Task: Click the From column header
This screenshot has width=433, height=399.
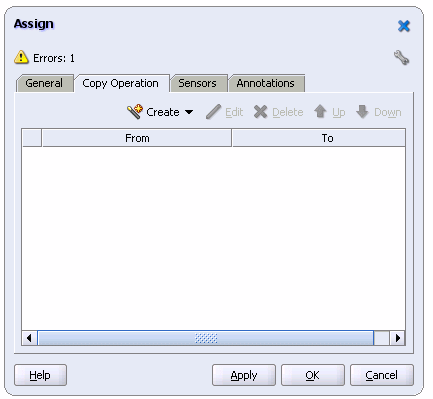Action: (137, 138)
